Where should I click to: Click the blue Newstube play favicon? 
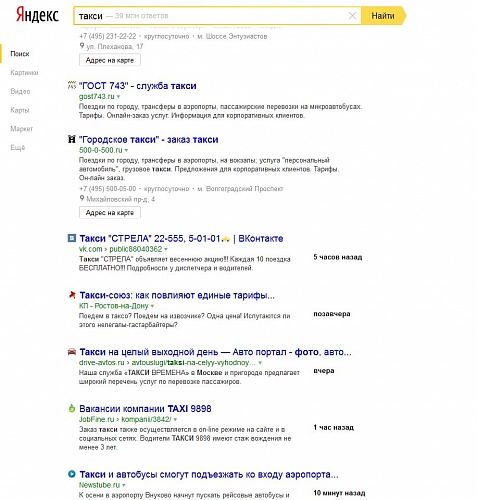pos(72,474)
